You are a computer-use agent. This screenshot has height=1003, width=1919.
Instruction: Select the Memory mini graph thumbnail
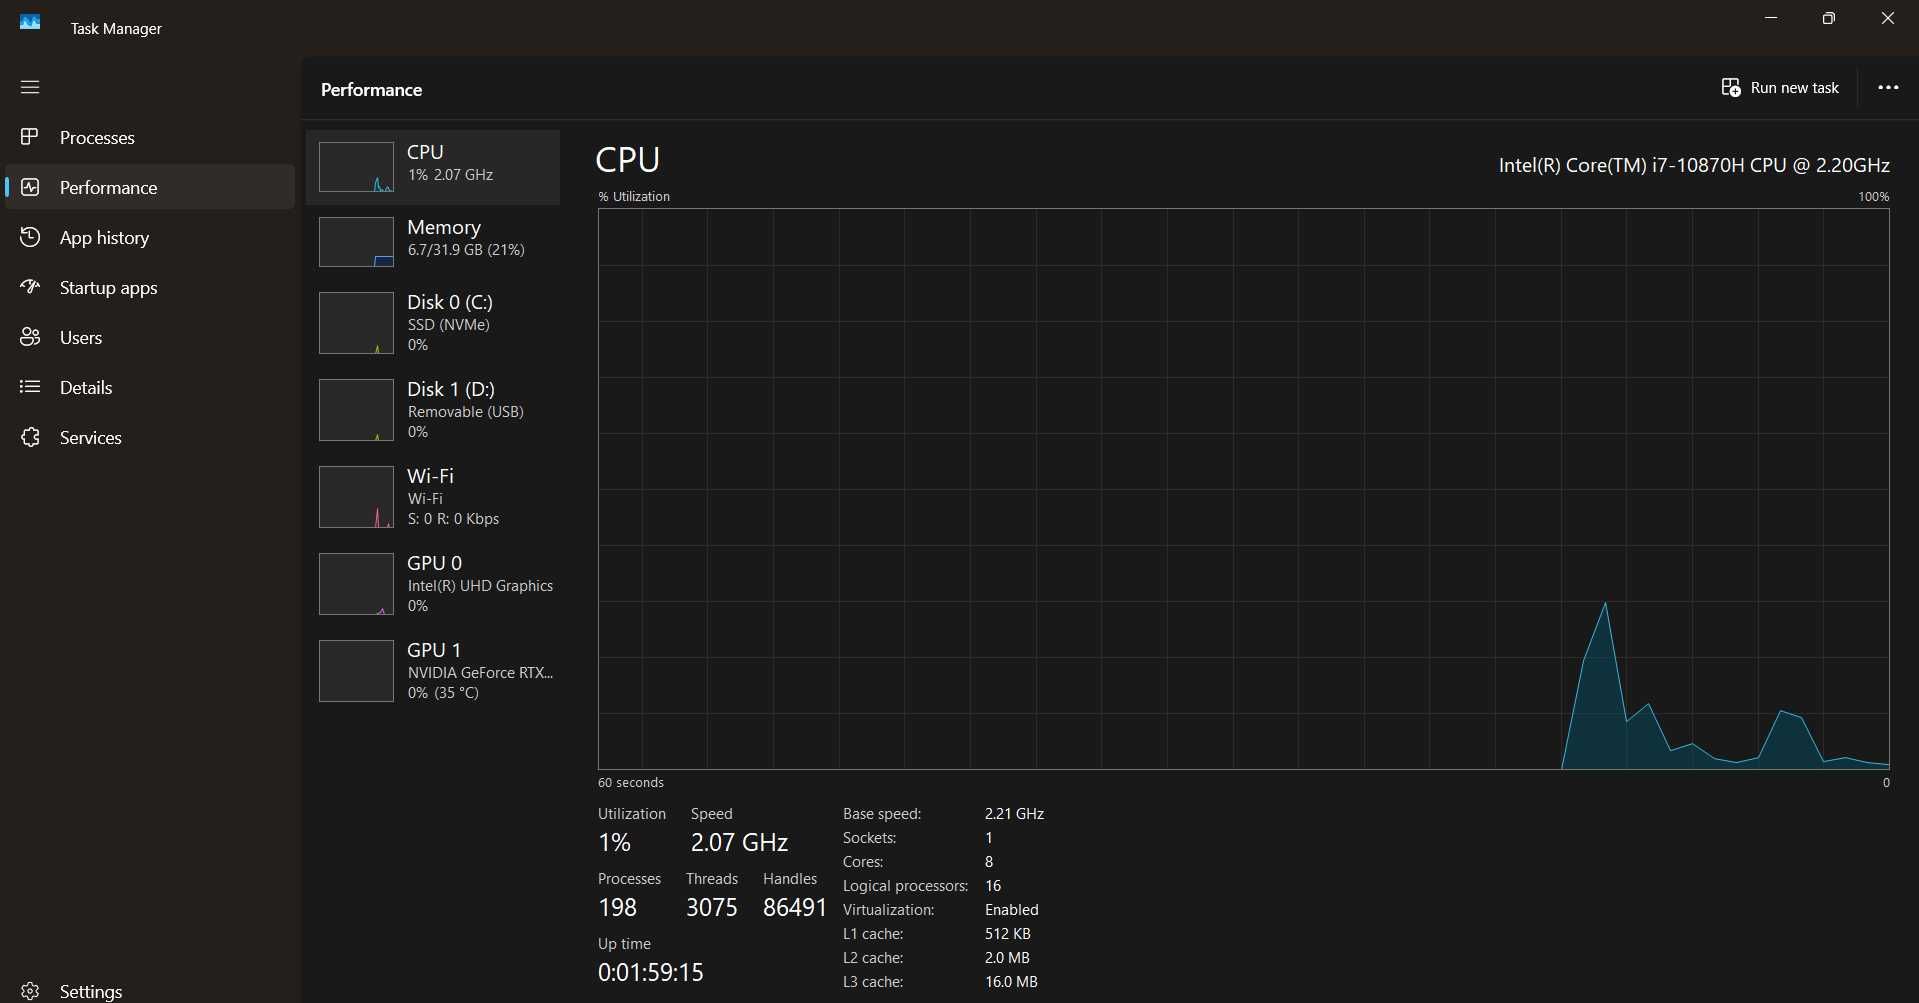point(356,242)
